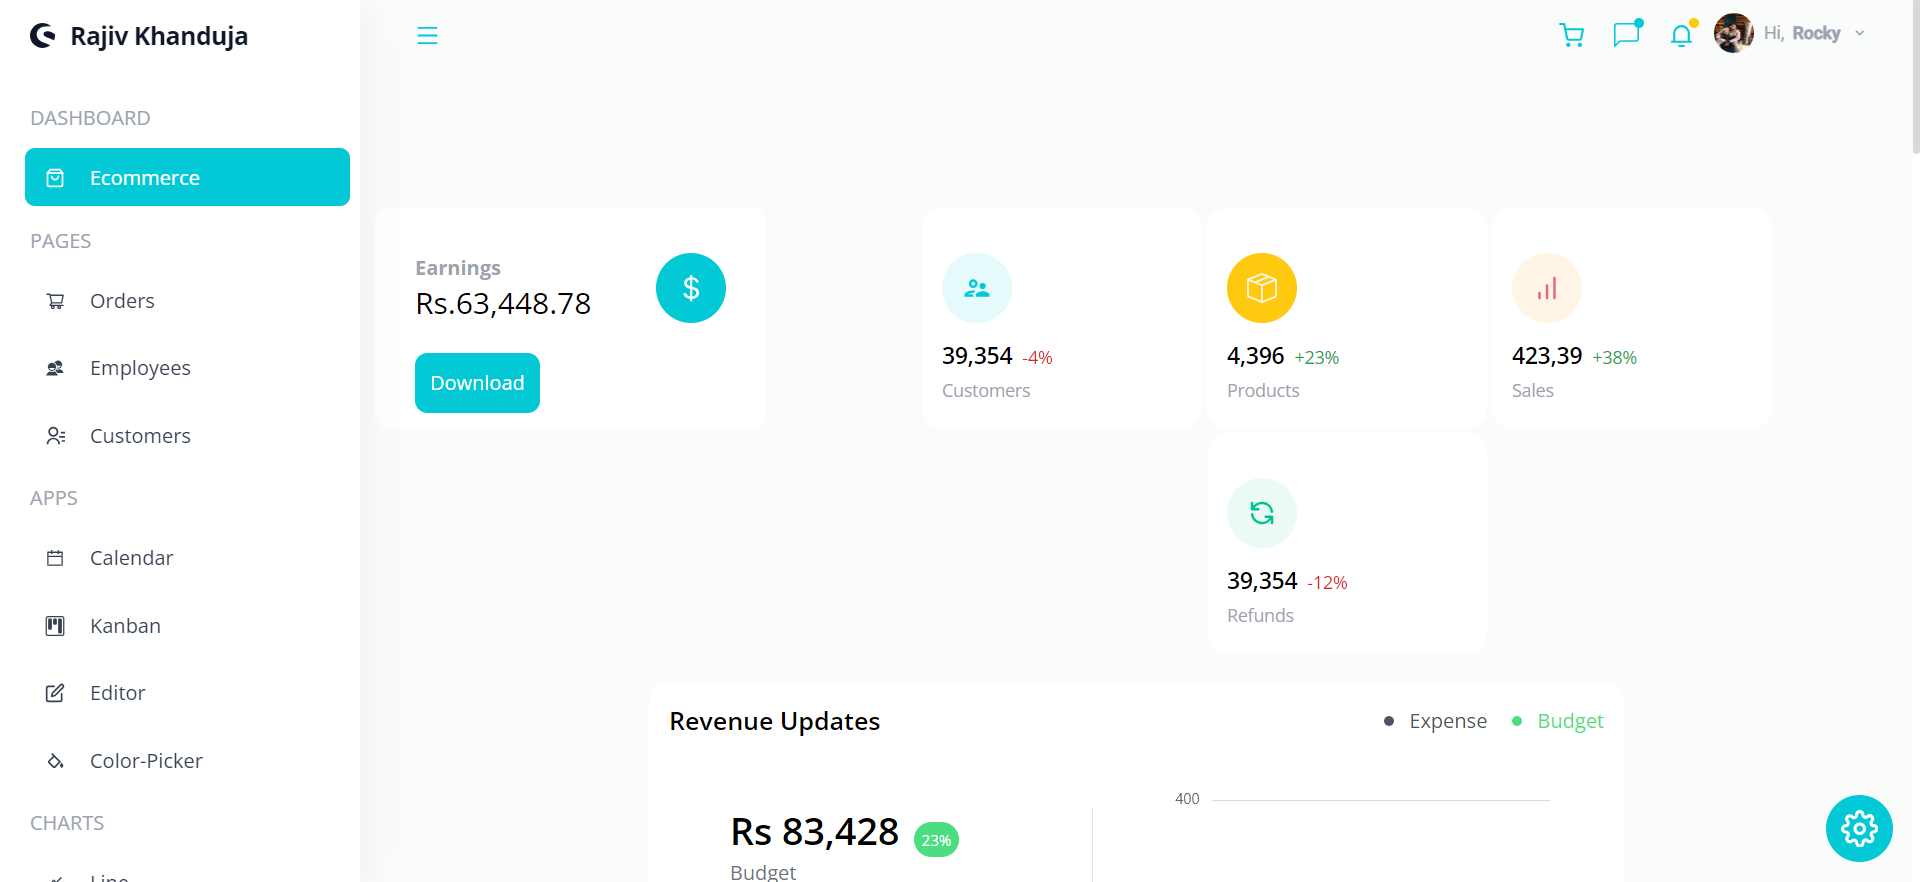
Task: Click the 23% green badge
Action: pos(936,840)
